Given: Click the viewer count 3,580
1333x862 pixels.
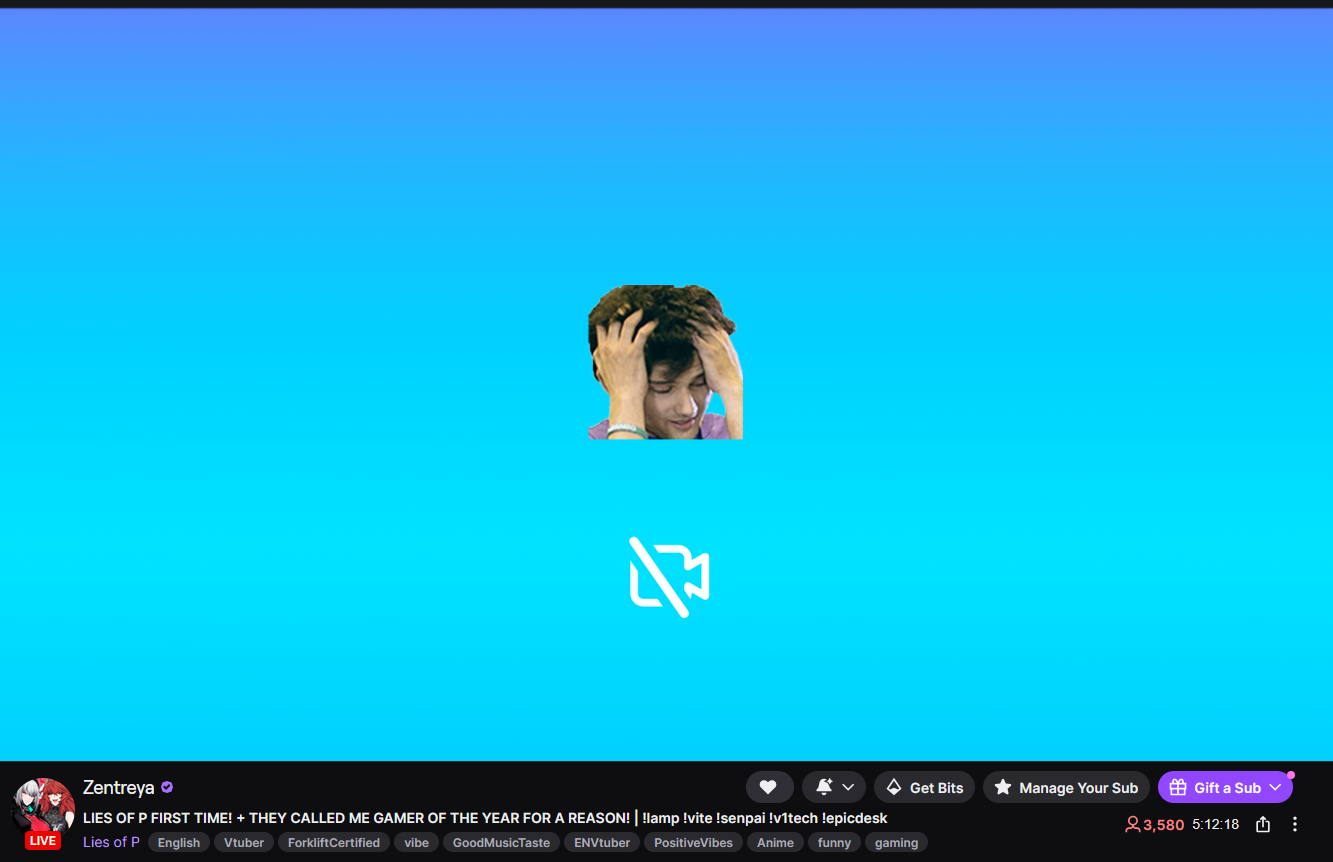Looking at the screenshot, I should point(1154,825).
